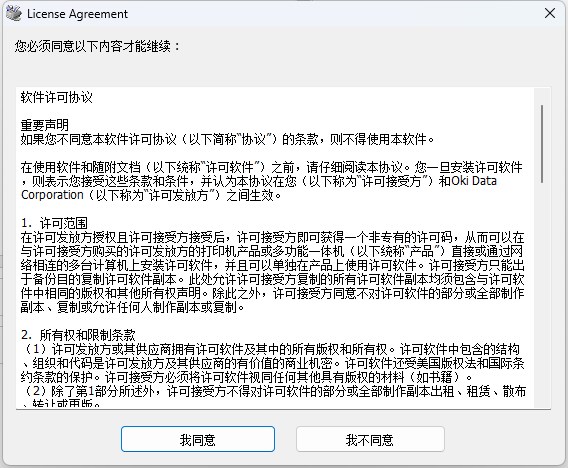The height and width of the screenshot is (468, 568).
Task: Click the prompt 您必须同意以下内容才能继续
Action: pyautogui.click(x=97, y=46)
